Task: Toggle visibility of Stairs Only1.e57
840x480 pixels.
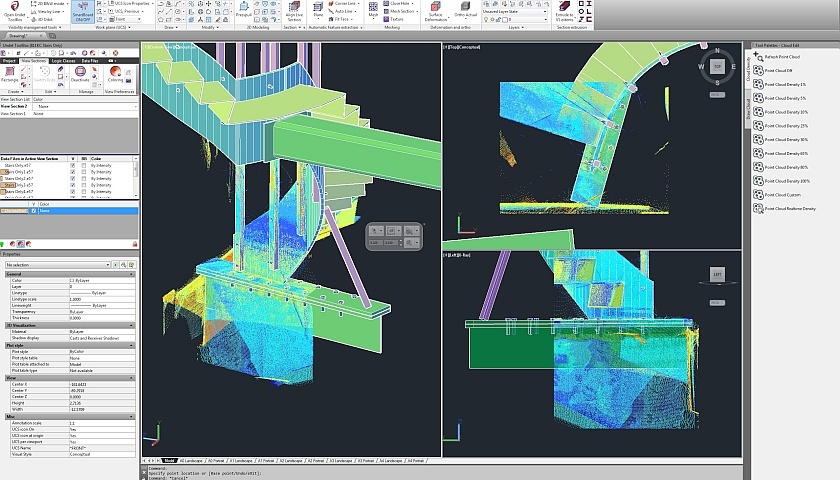Action: [x=73, y=172]
